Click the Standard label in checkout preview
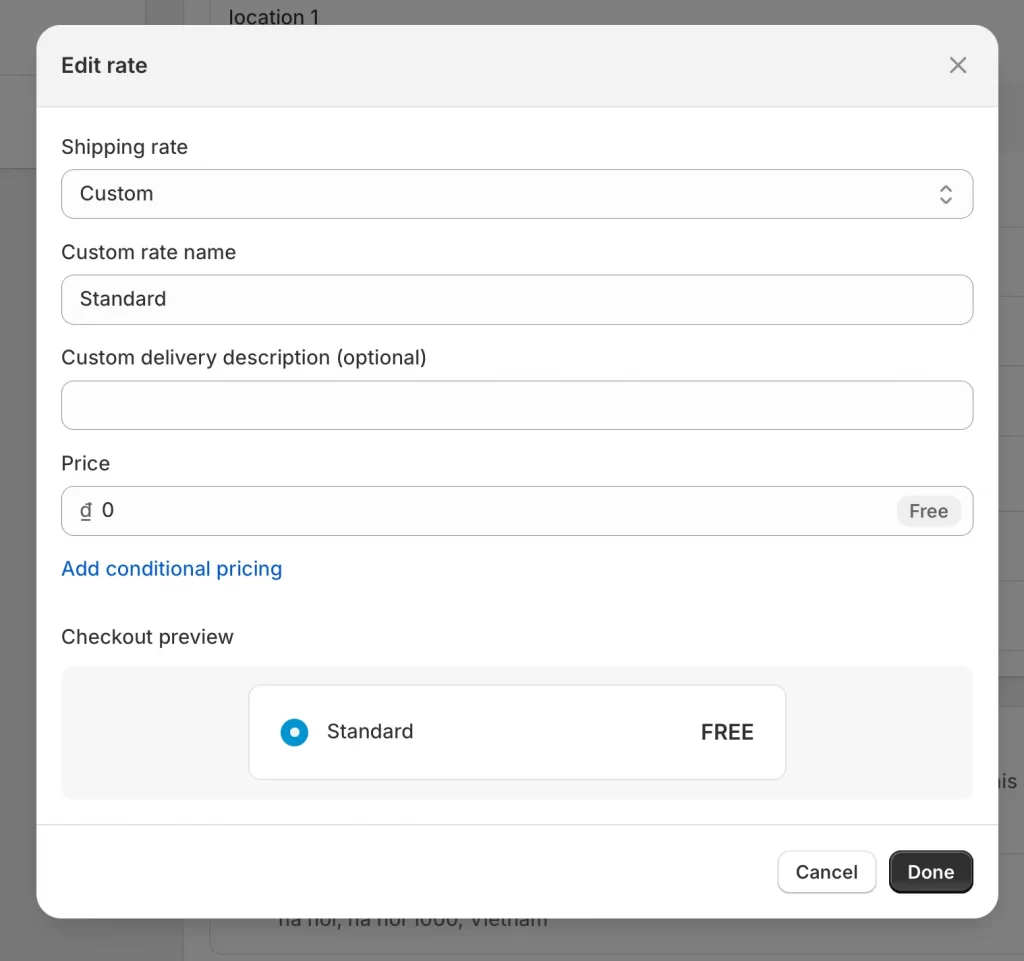 369,732
